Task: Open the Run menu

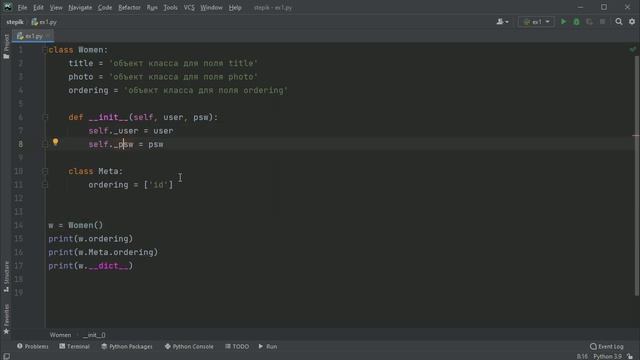Action: [152, 7]
